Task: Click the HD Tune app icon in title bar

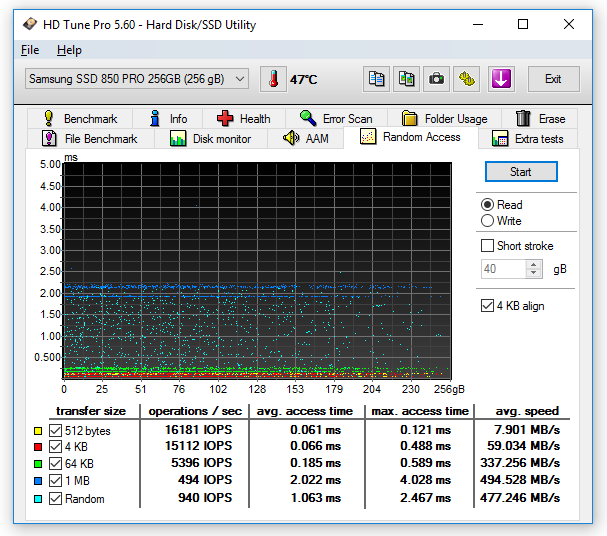Action: click(30, 24)
